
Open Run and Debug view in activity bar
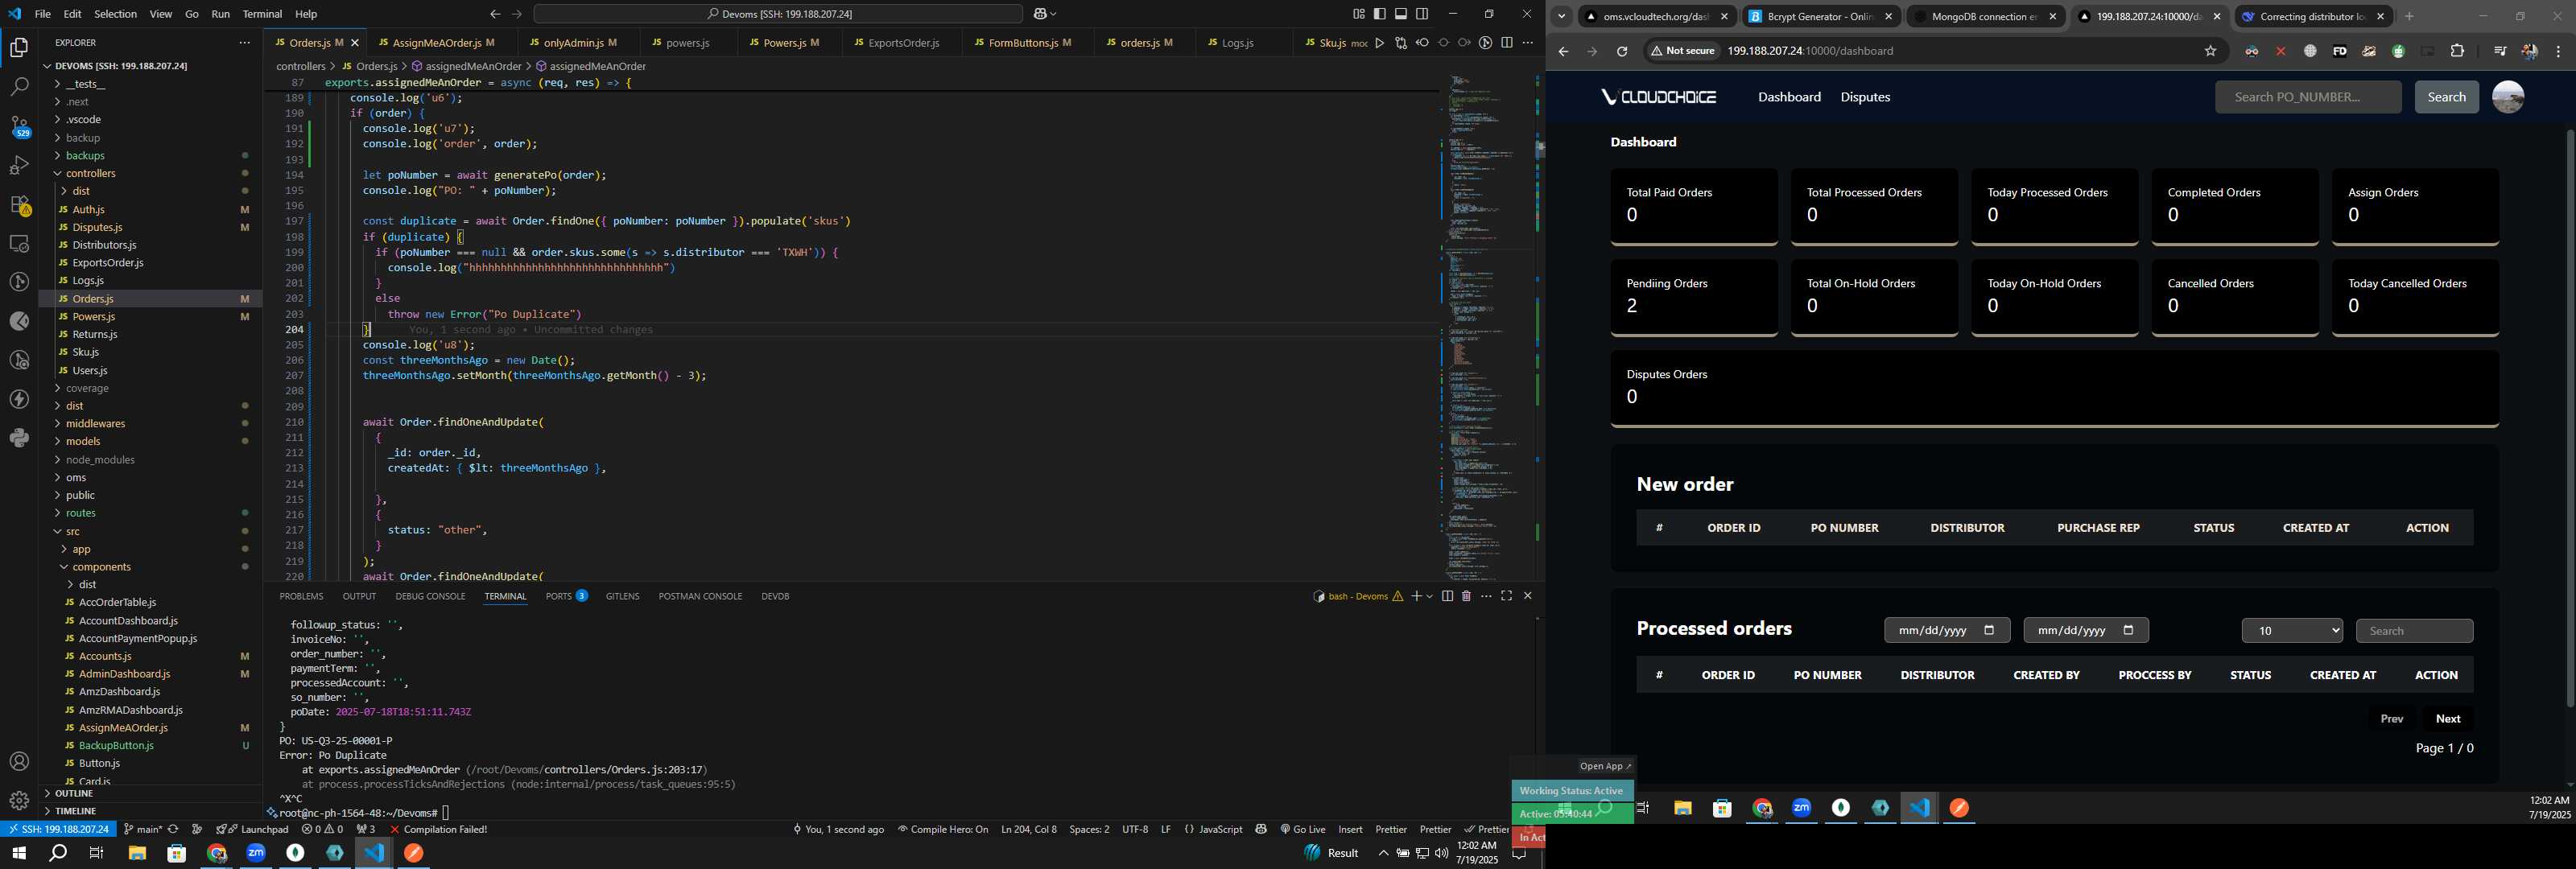coord(19,165)
